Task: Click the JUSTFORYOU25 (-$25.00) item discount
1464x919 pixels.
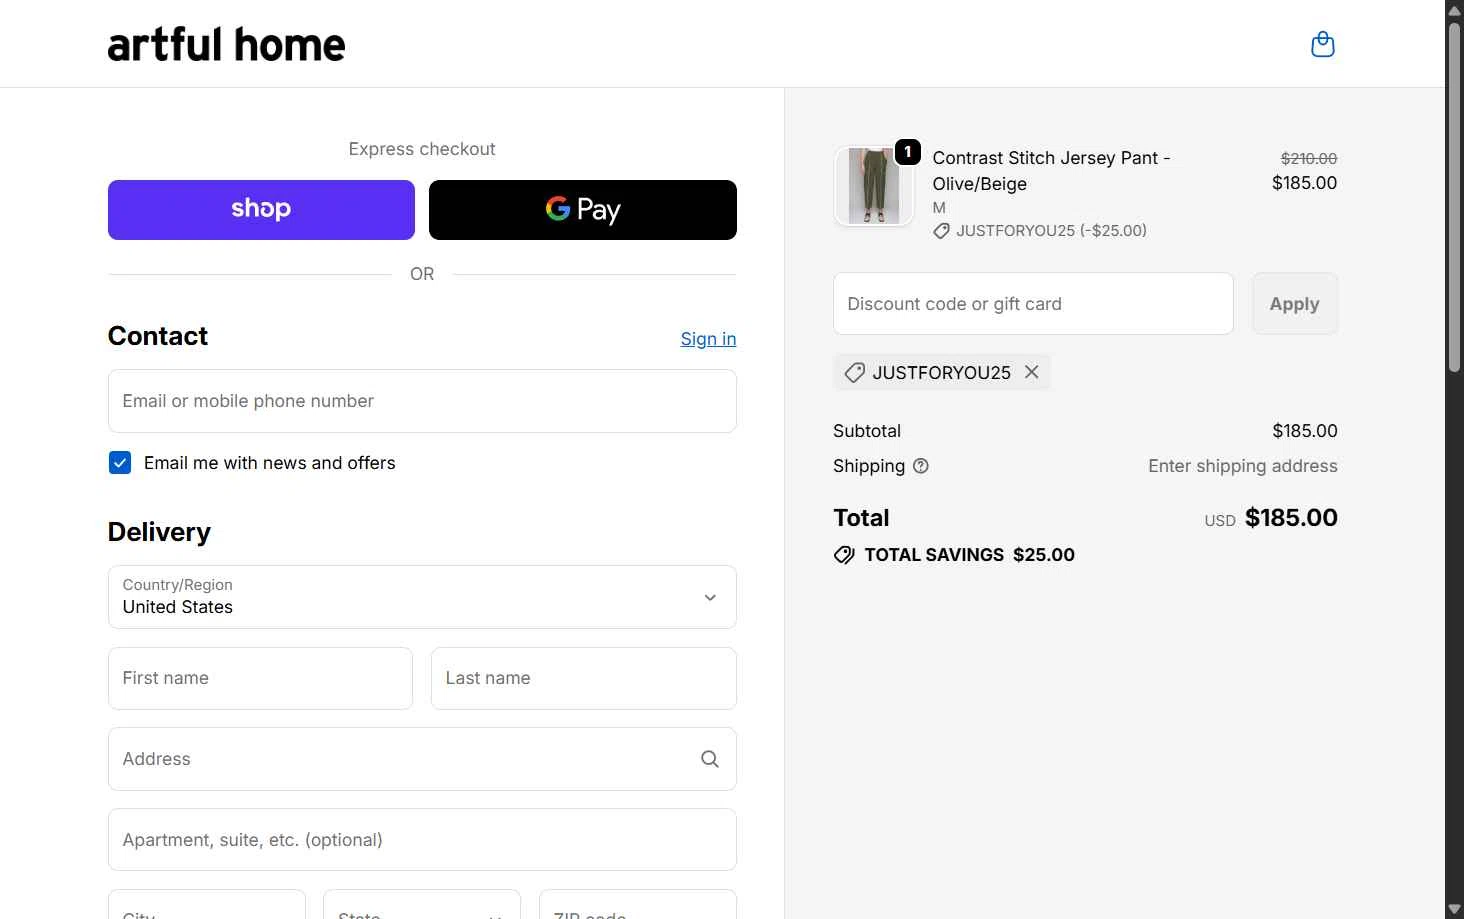Action: point(1040,231)
